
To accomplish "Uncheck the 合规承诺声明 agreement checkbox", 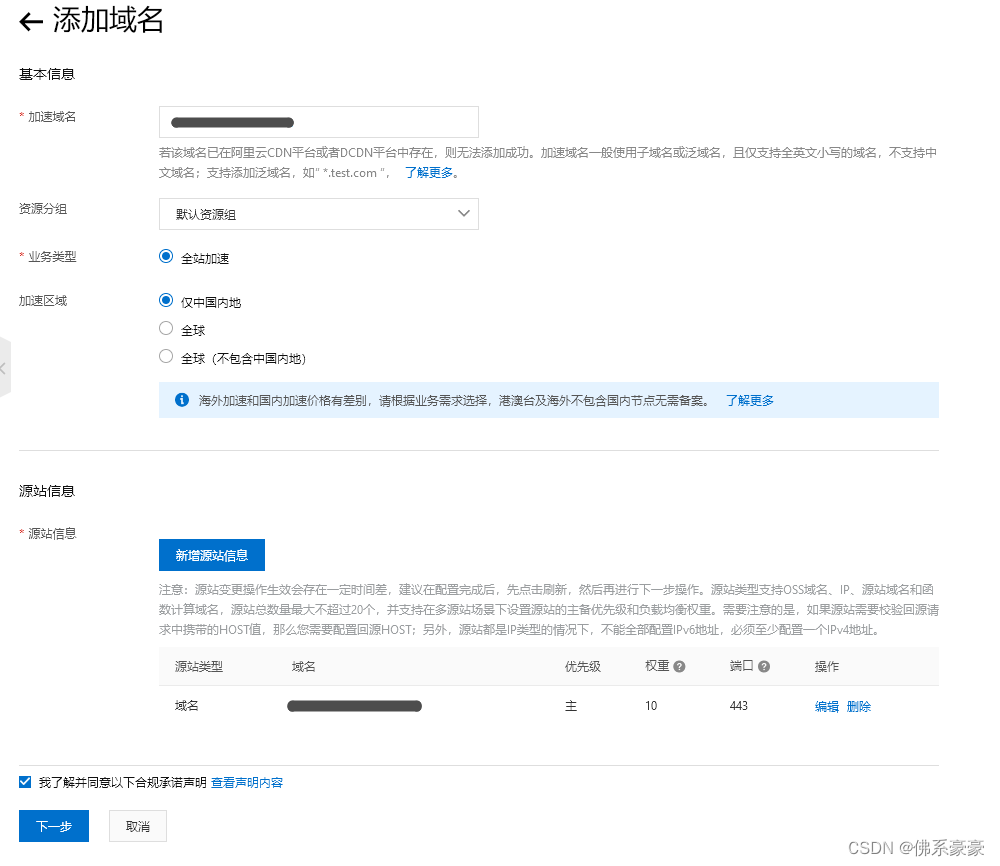I will pos(24,782).
